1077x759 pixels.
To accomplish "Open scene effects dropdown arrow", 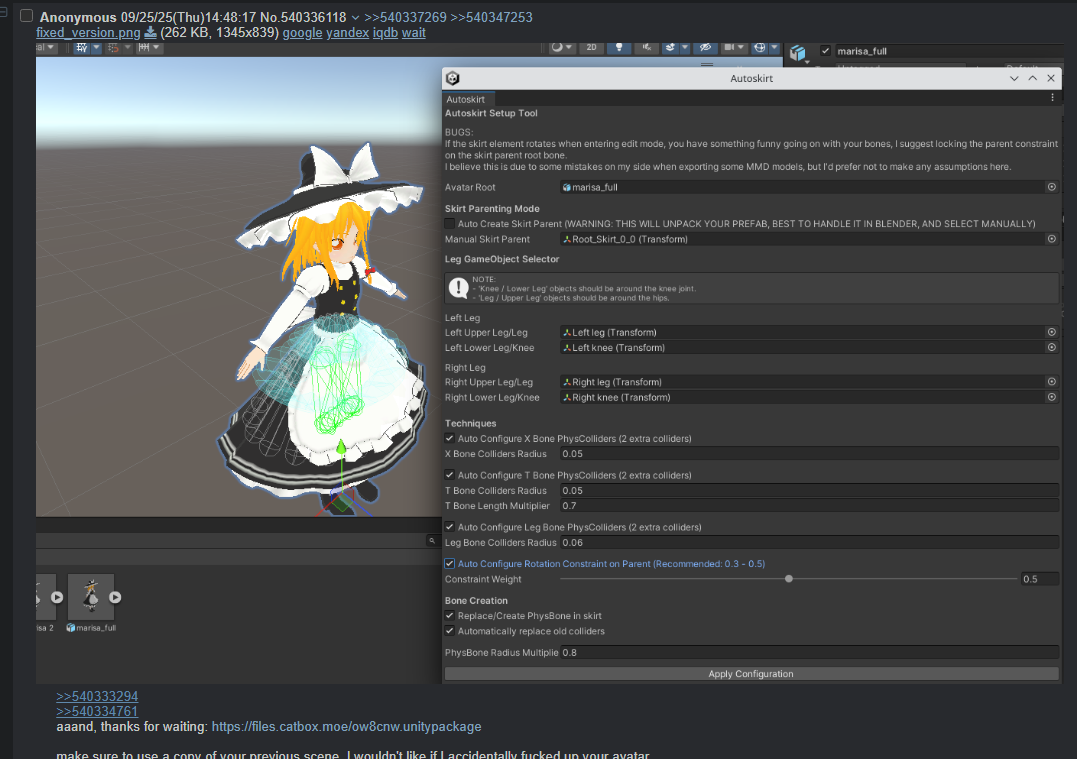I will [685, 47].
